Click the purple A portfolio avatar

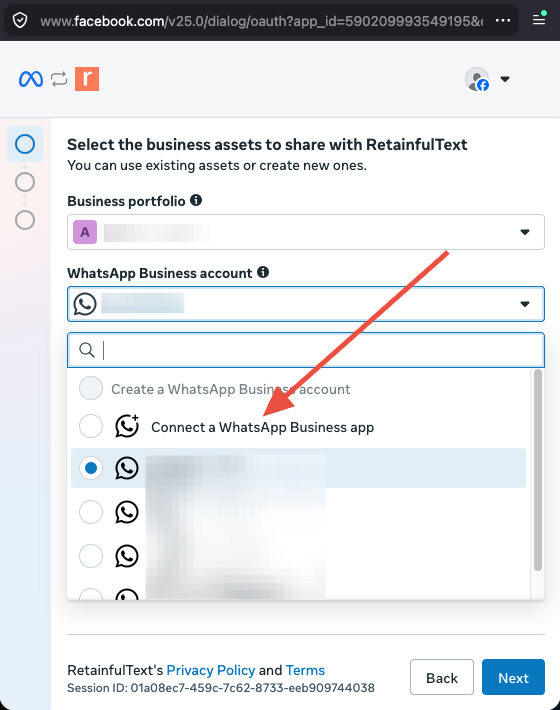pyautogui.click(x=85, y=232)
